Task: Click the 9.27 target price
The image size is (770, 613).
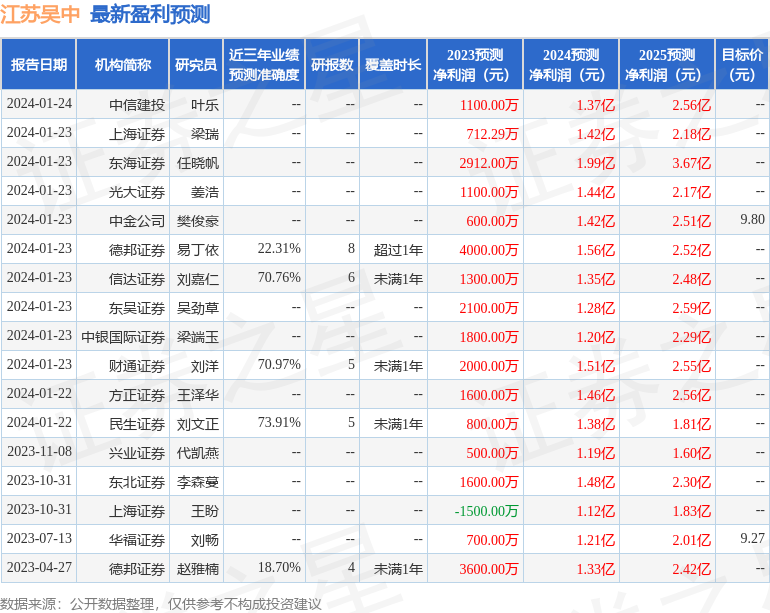Action: pos(752,538)
